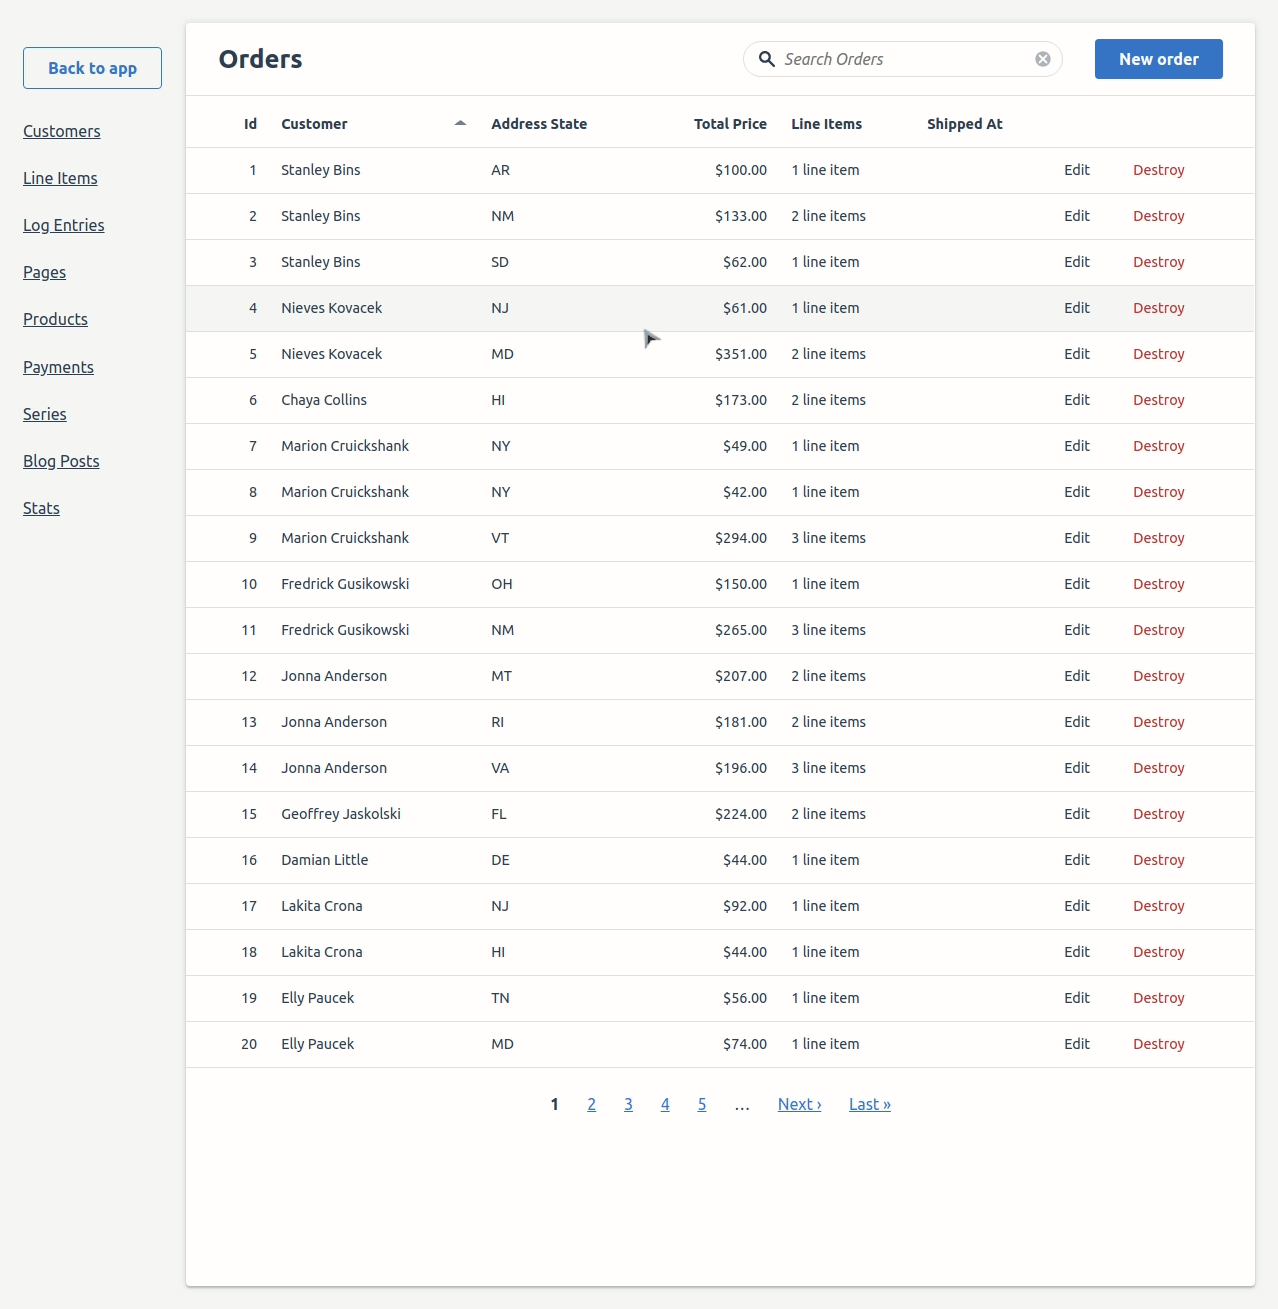Screen dimensions: 1278x1309
Task: Open Blog Posts in sidebar
Action: (x=62, y=461)
